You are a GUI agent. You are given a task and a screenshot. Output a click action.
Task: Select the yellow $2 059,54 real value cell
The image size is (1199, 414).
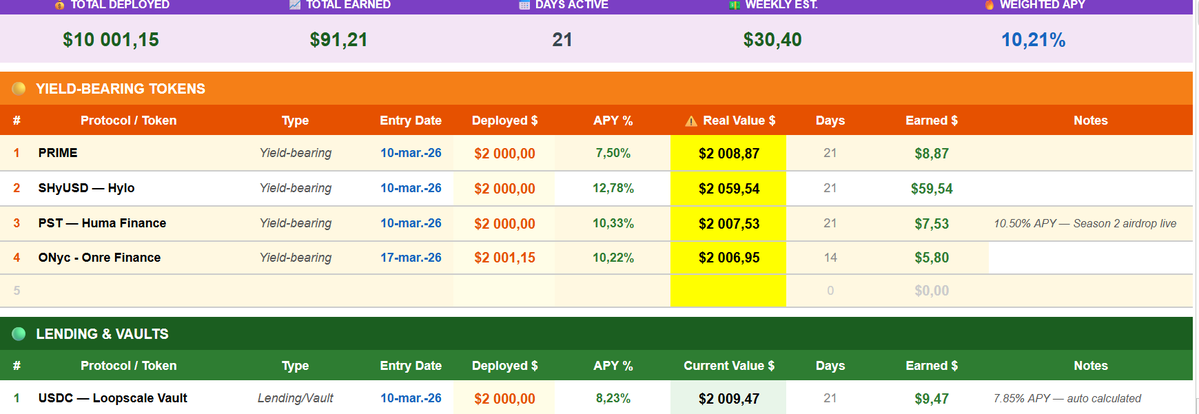click(x=729, y=188)
